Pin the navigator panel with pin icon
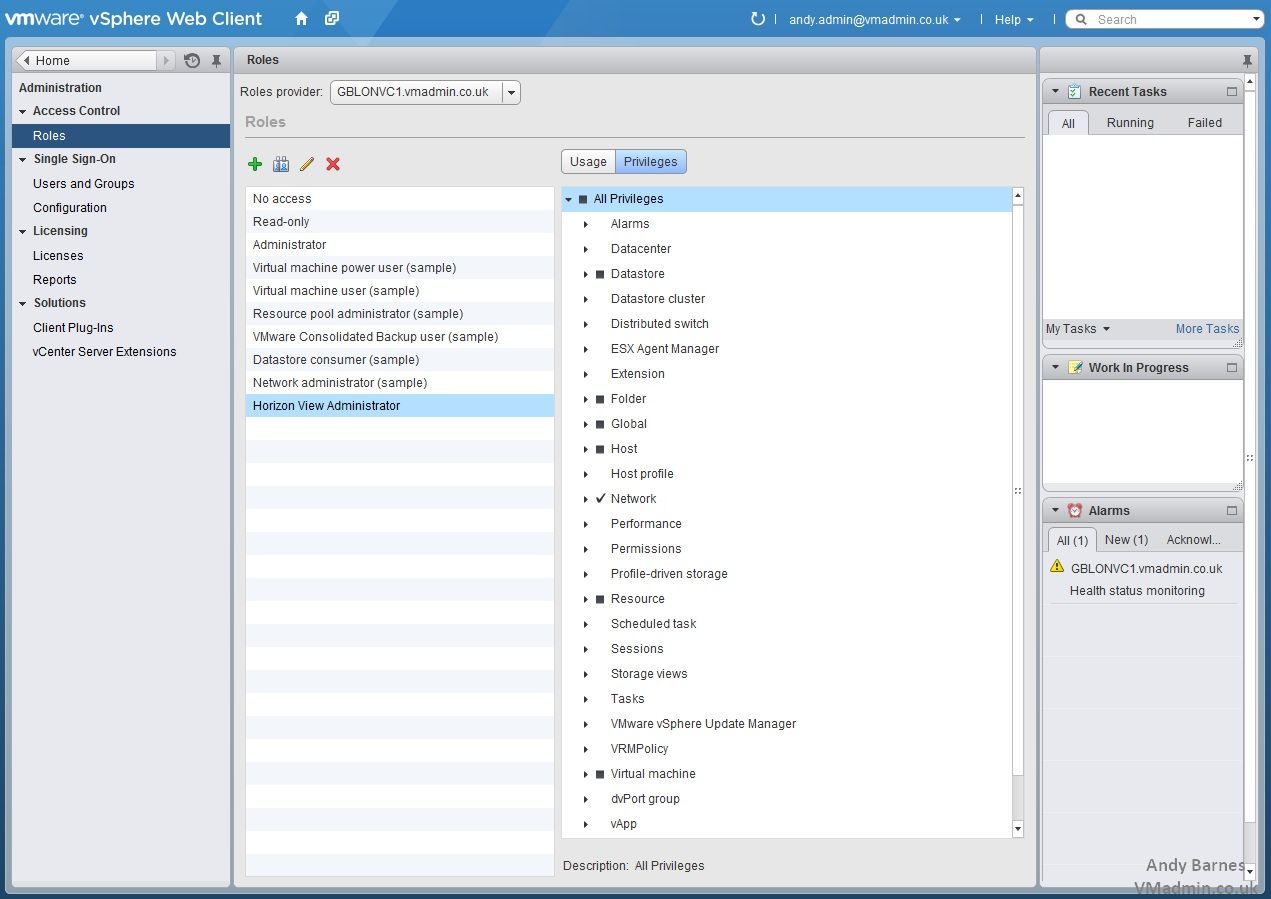1271x899 pixels. point(216,61)
